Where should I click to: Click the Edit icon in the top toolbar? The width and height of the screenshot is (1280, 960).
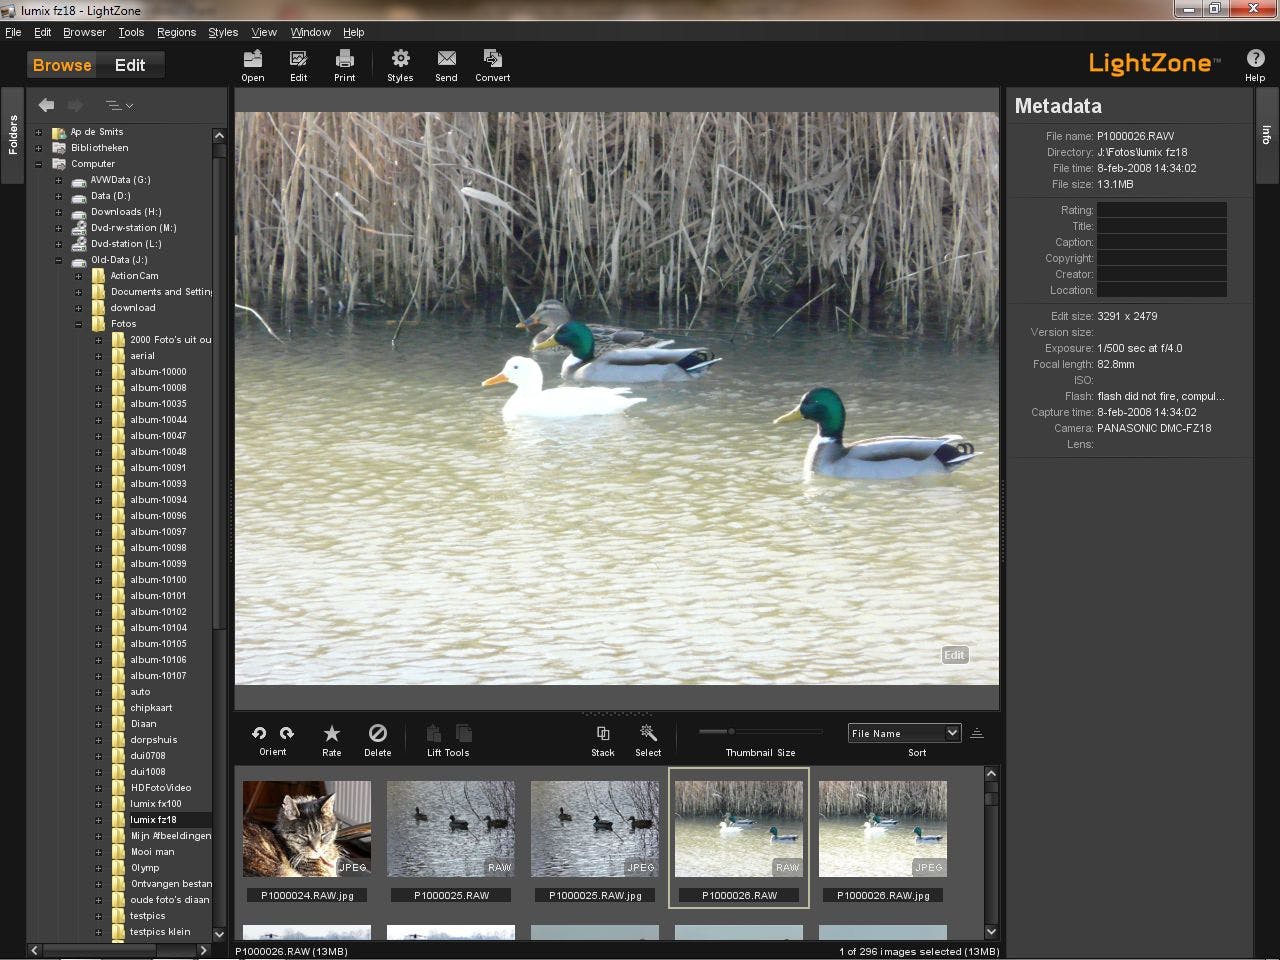[x=298, y=65]
